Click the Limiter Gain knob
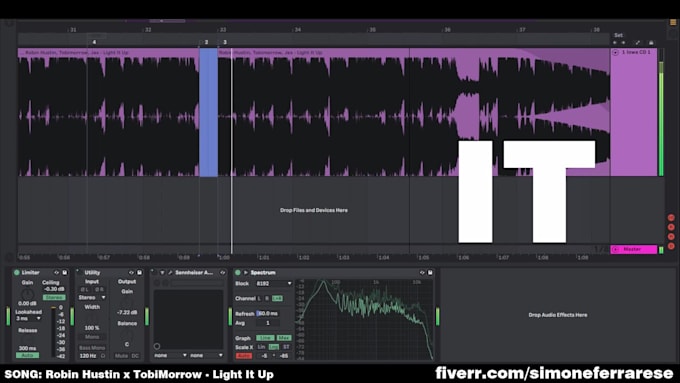Viewport: 680px width, 383px height. click(27, 294)
